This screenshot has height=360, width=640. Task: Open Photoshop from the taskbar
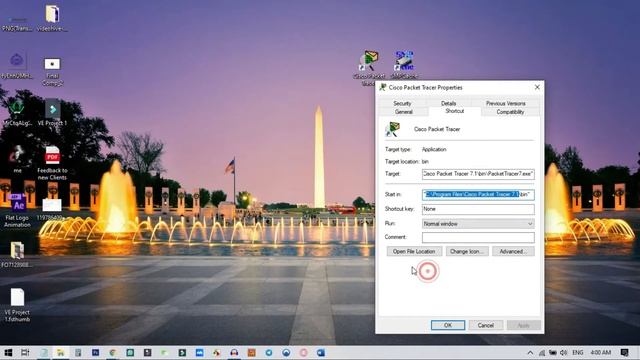[96, 353]
